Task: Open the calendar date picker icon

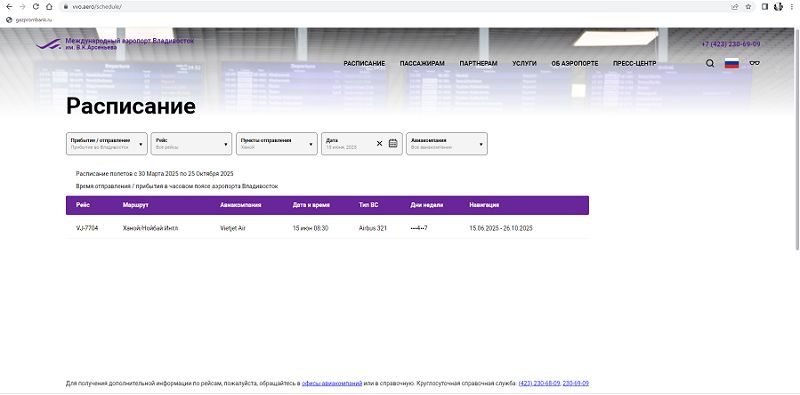Action: (x=393, y=143)
